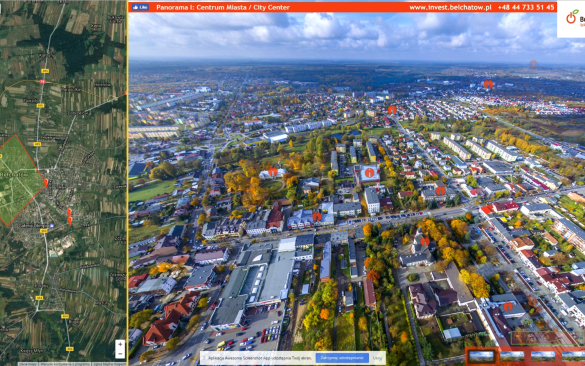Open the www.invest.belchatow.pl link
The width and height of the screenshot is (585, 366).
pos(450,7)
